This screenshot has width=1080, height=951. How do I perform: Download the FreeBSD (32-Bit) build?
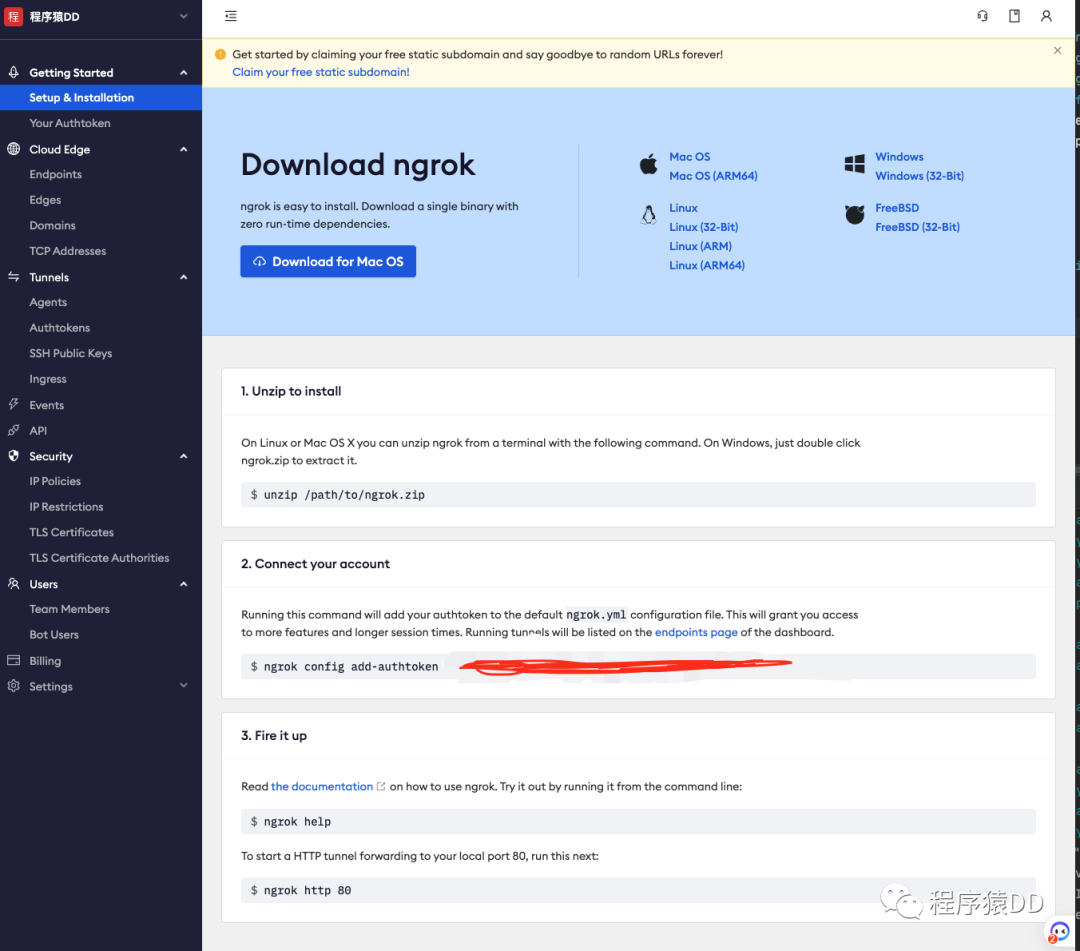(917, 227)
